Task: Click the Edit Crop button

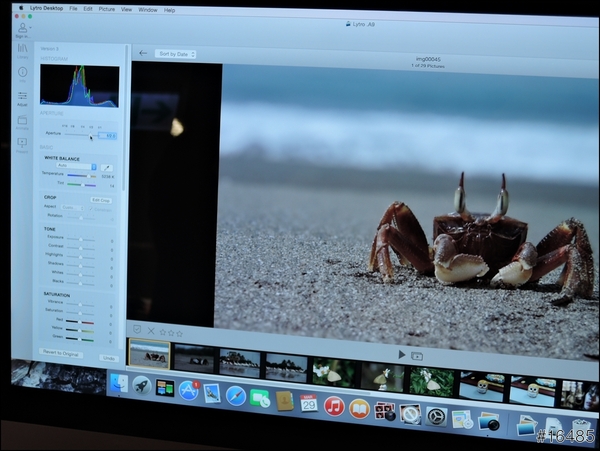Action: point(101,200)
